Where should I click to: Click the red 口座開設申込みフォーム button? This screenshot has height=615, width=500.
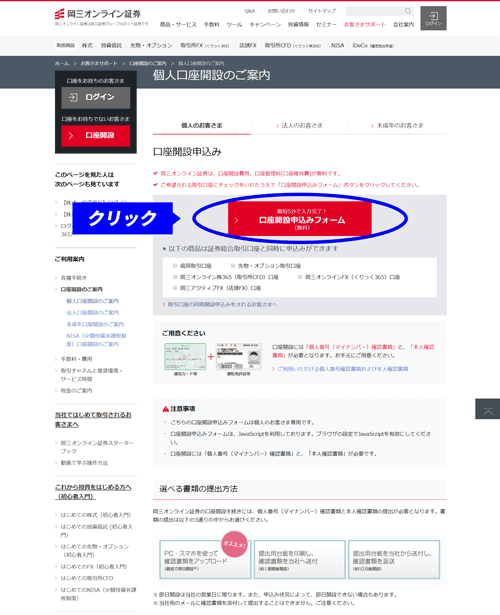click(x=300, y=219)
